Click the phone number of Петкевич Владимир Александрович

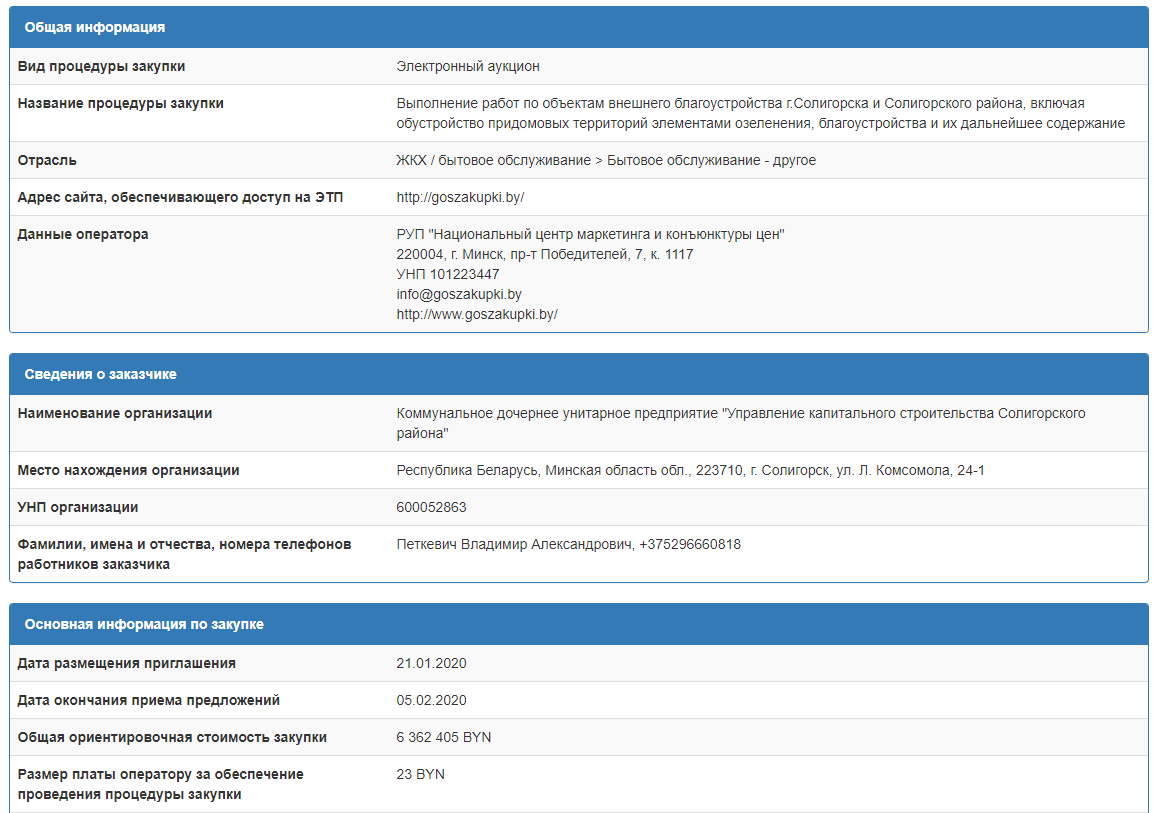pos(690,544)
